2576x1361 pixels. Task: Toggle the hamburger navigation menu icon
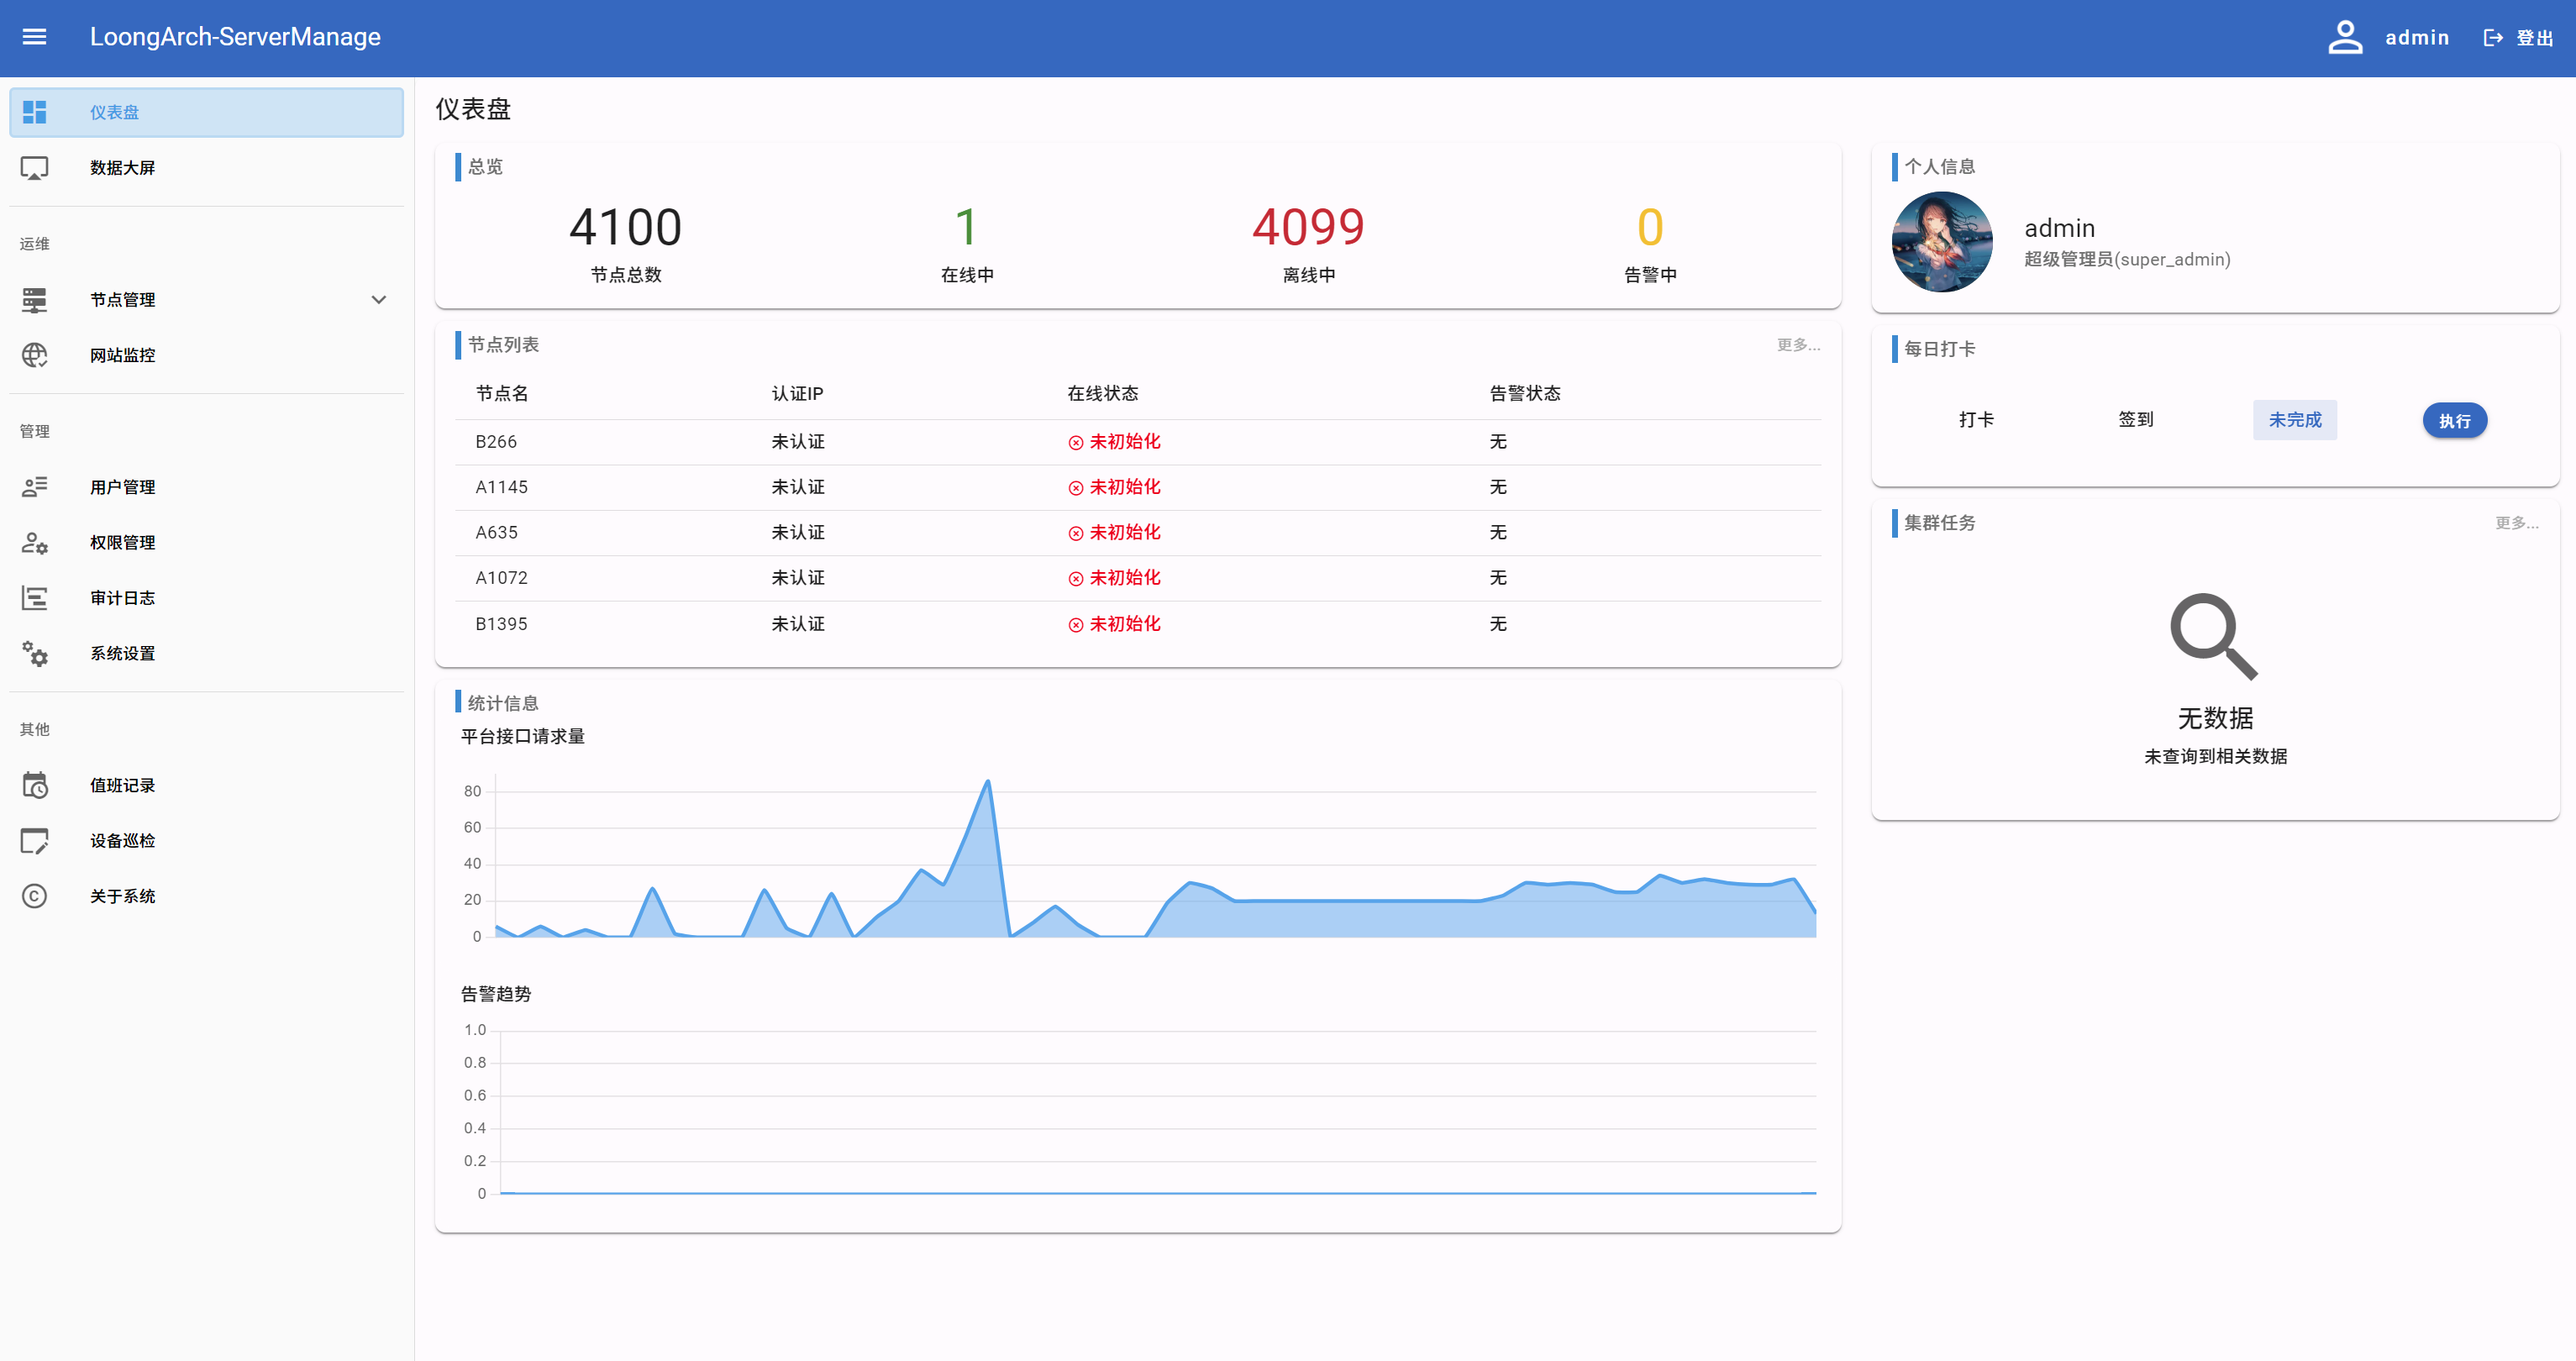coord(34,37)
